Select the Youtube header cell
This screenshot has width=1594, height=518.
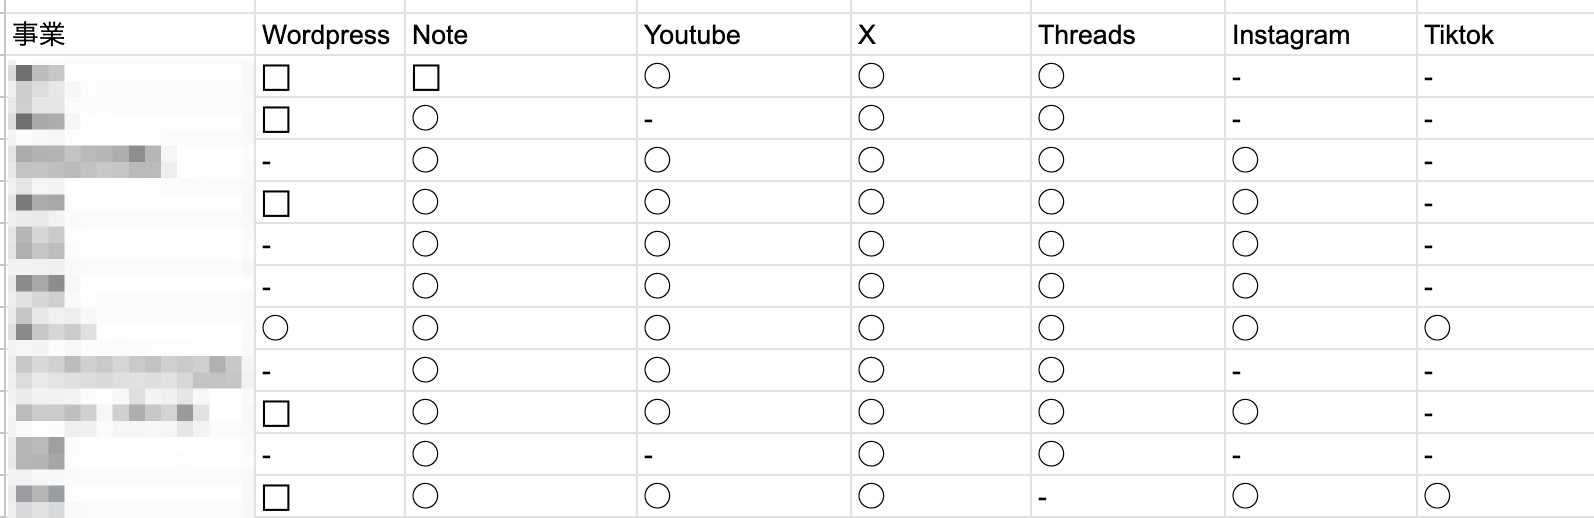[744, 35]
